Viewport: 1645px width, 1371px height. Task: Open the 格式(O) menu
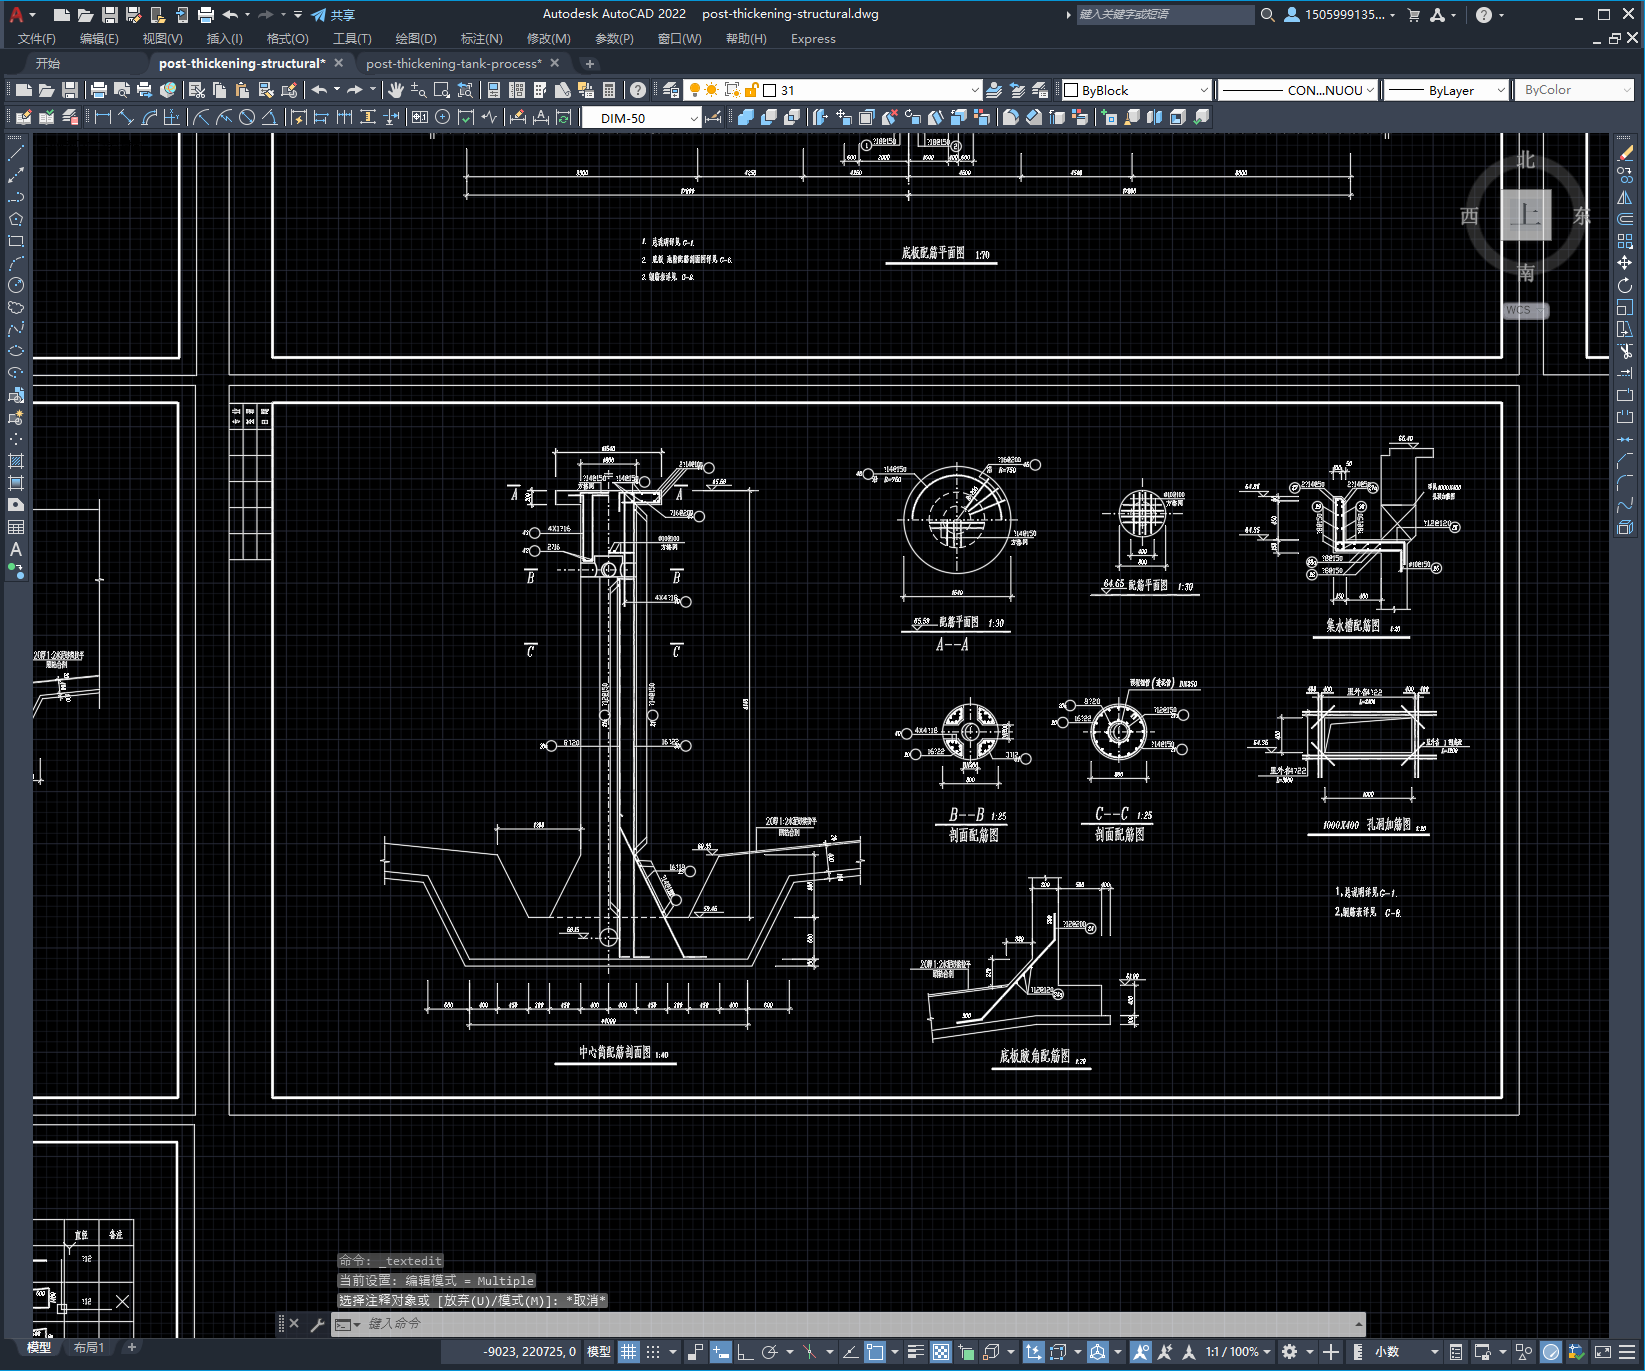(x=288, y=39)
